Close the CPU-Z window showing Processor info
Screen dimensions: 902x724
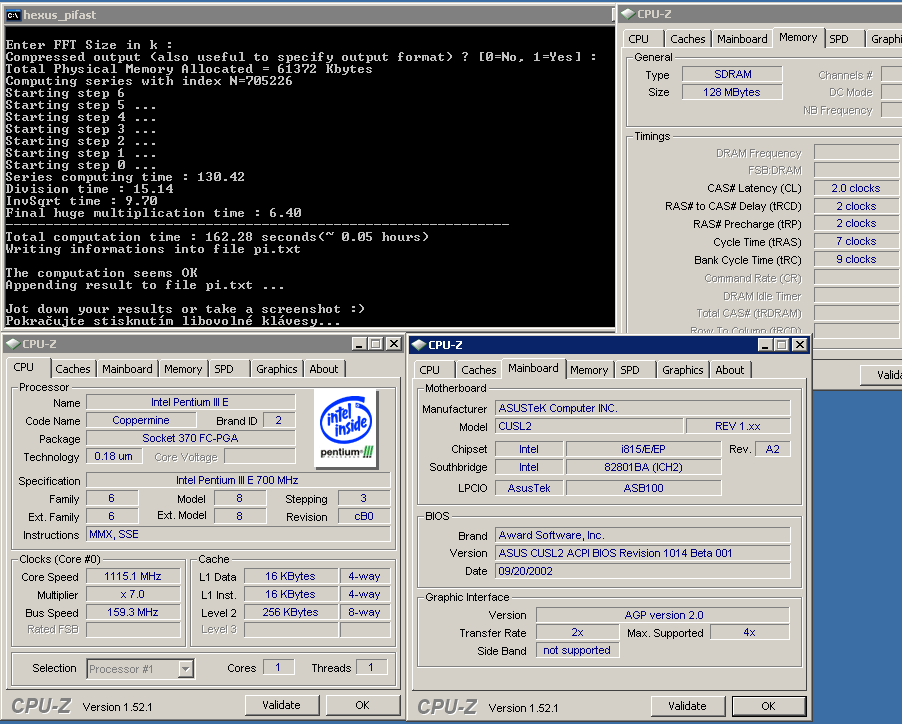tap(393, 344)
